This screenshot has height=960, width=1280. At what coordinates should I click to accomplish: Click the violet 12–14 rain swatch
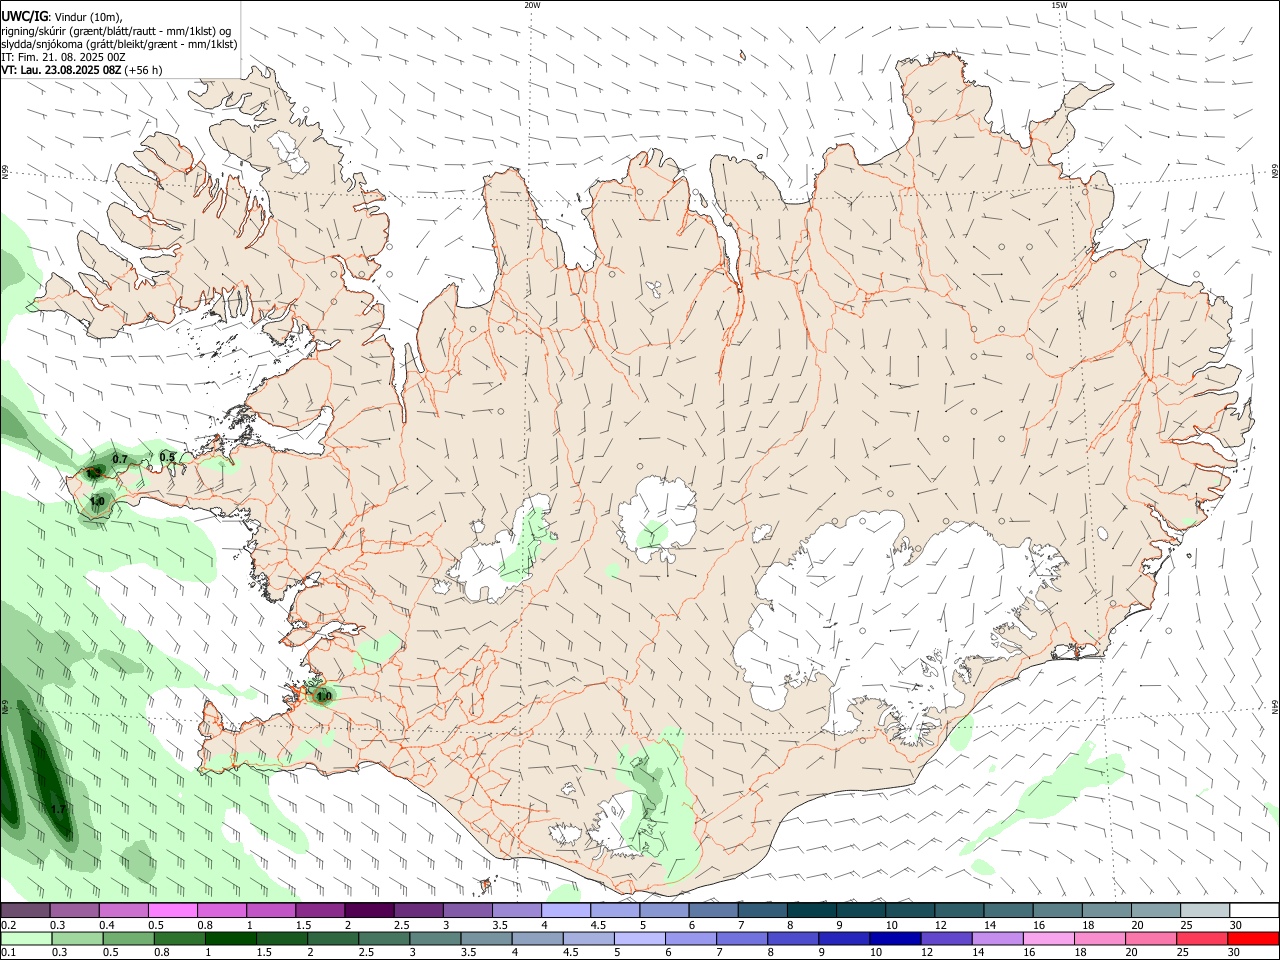pos(945,939)
